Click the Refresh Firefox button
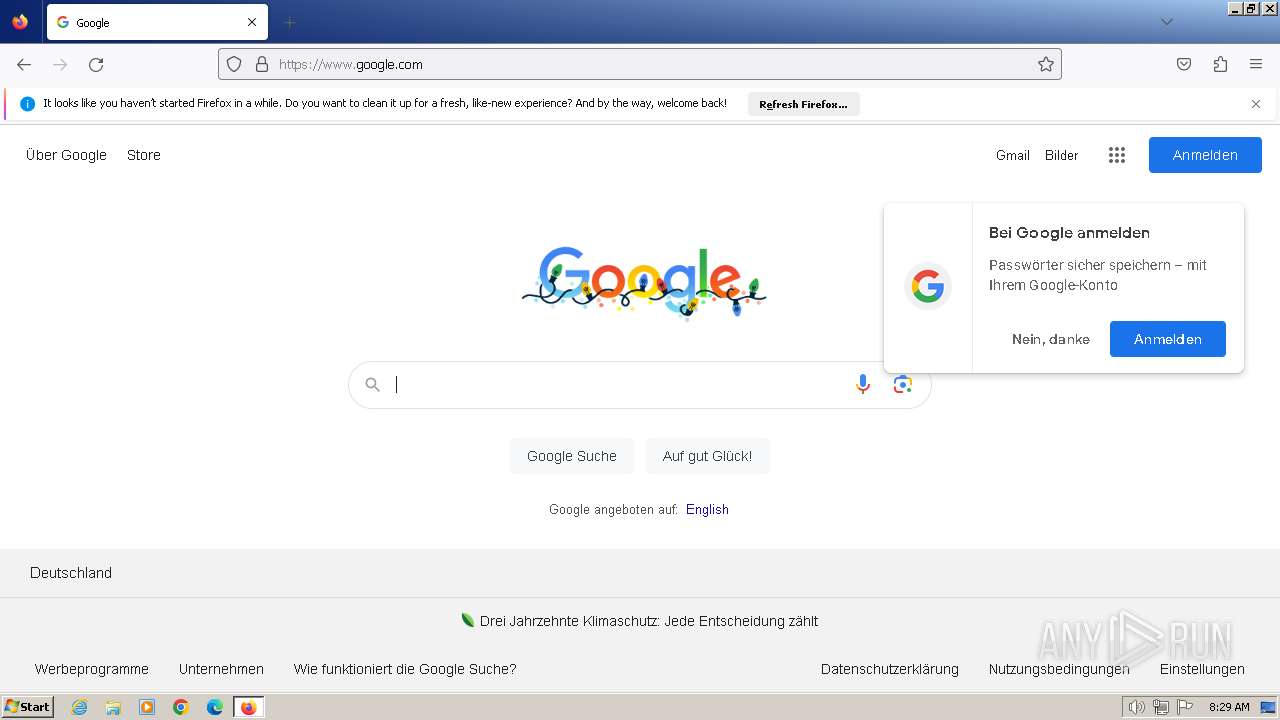Screen dimensions: 1280x720 pyautogui.click(x=803, y=104)
